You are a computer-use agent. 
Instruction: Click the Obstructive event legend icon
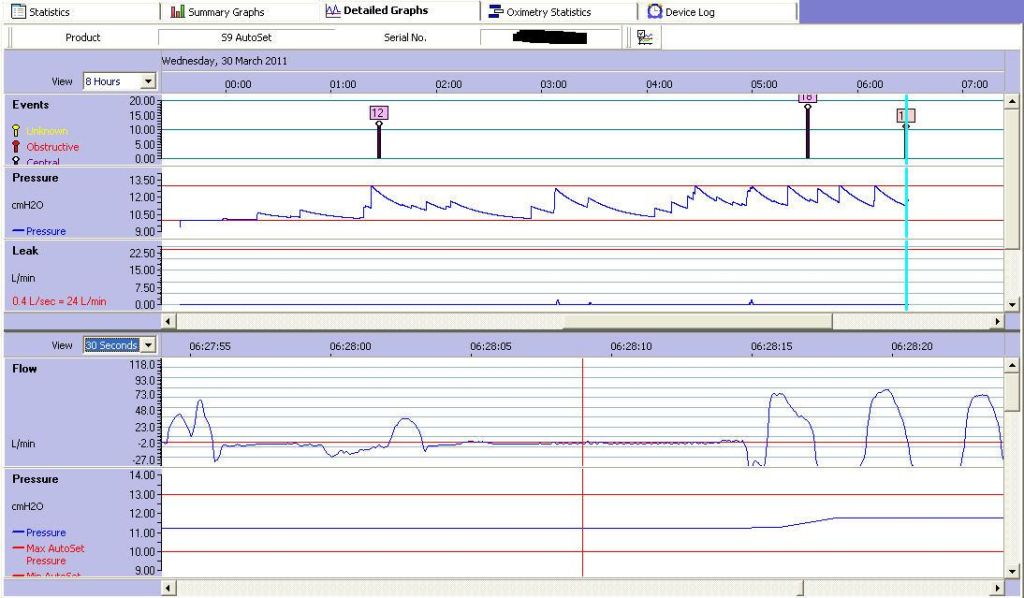coord(16,147)
